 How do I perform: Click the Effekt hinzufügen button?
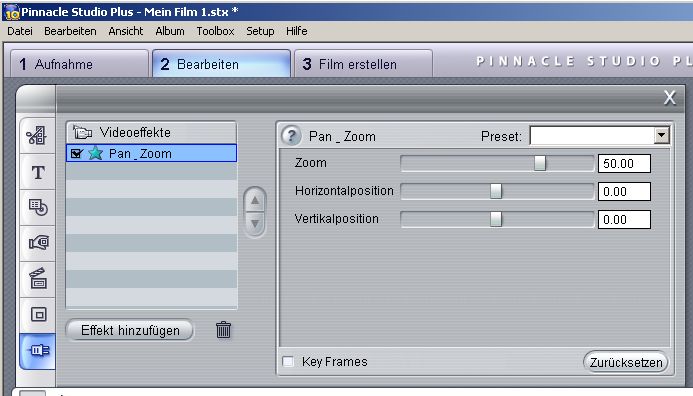130,330
